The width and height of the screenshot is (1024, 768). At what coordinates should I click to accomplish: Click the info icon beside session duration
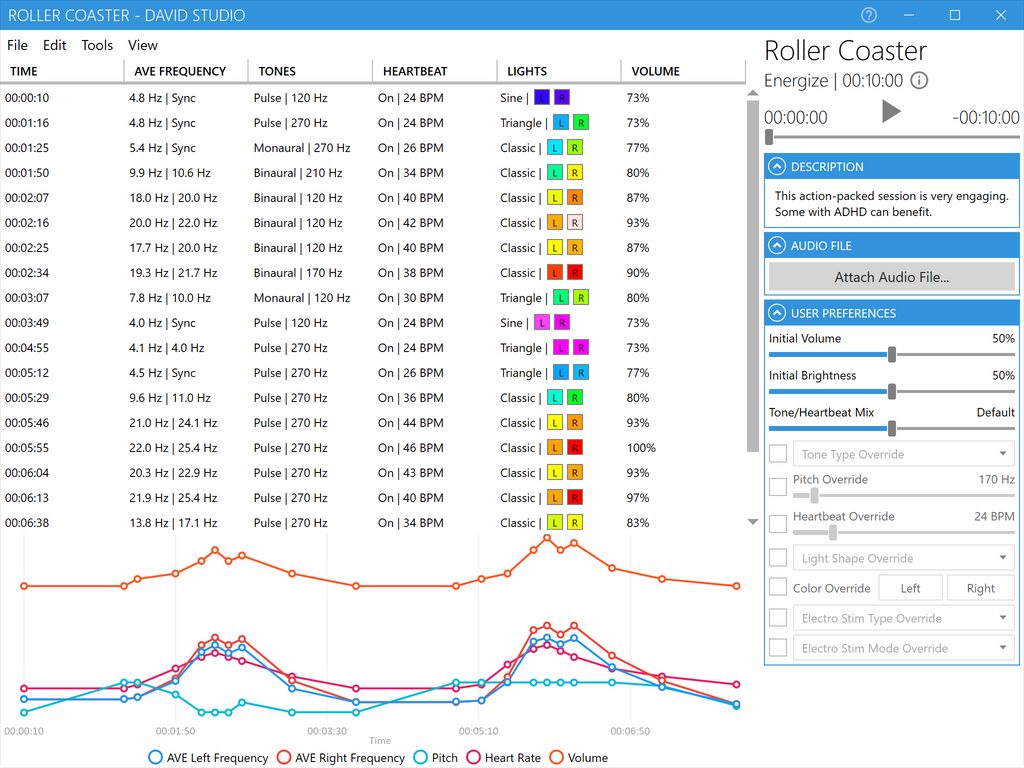click(x=919, y=81)
